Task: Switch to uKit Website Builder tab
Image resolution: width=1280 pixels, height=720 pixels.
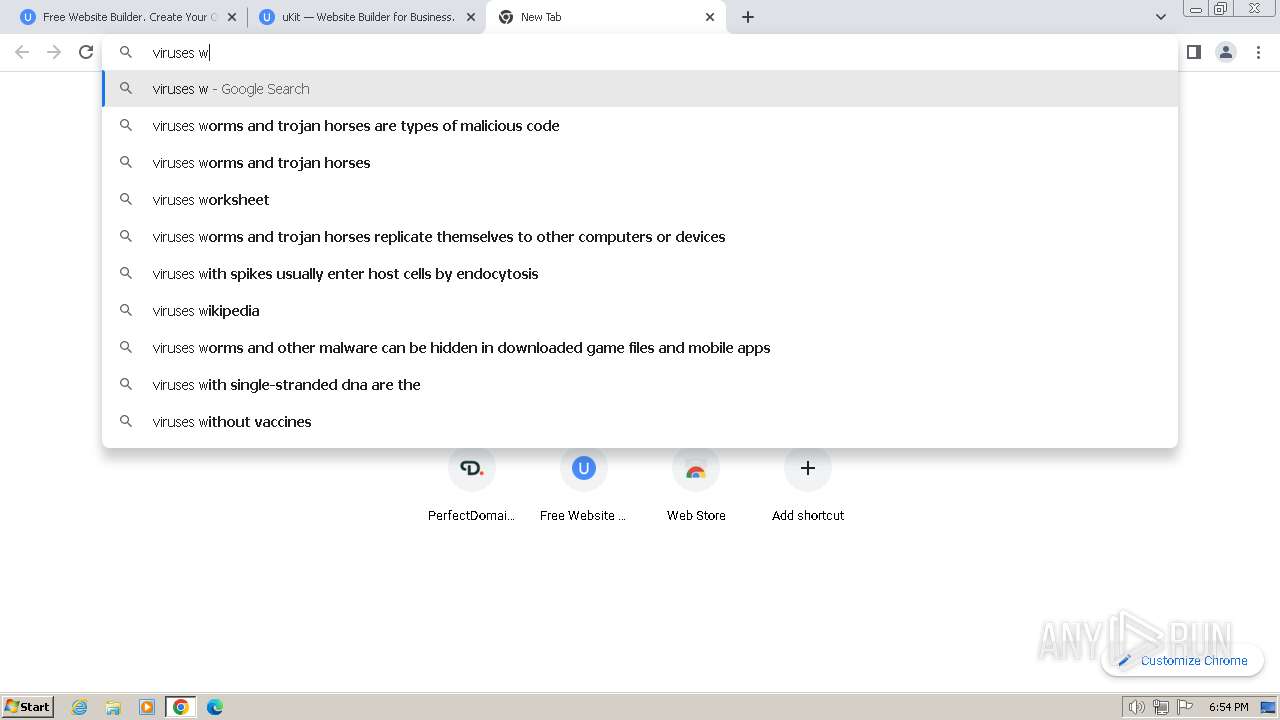Action: coord(366,17)
